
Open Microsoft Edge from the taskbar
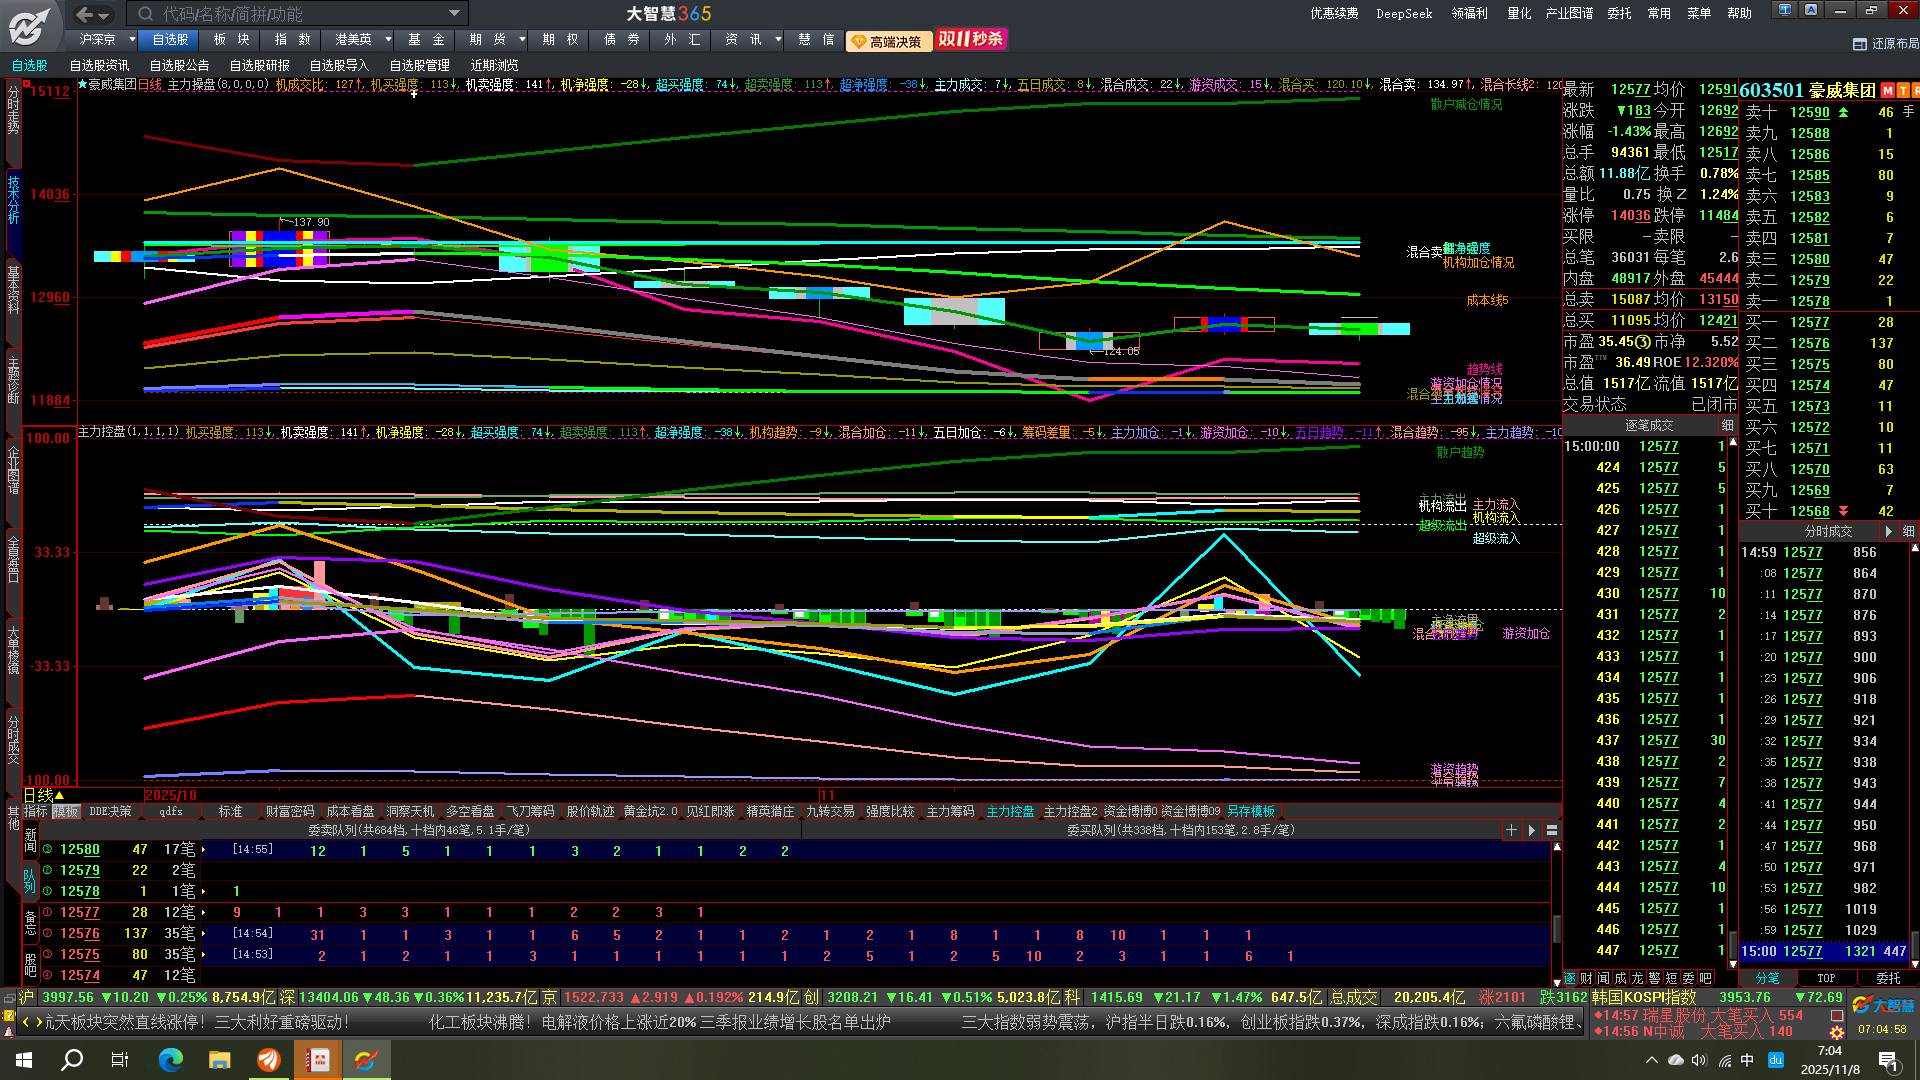pyautogui.click(x=171, y=1060)
